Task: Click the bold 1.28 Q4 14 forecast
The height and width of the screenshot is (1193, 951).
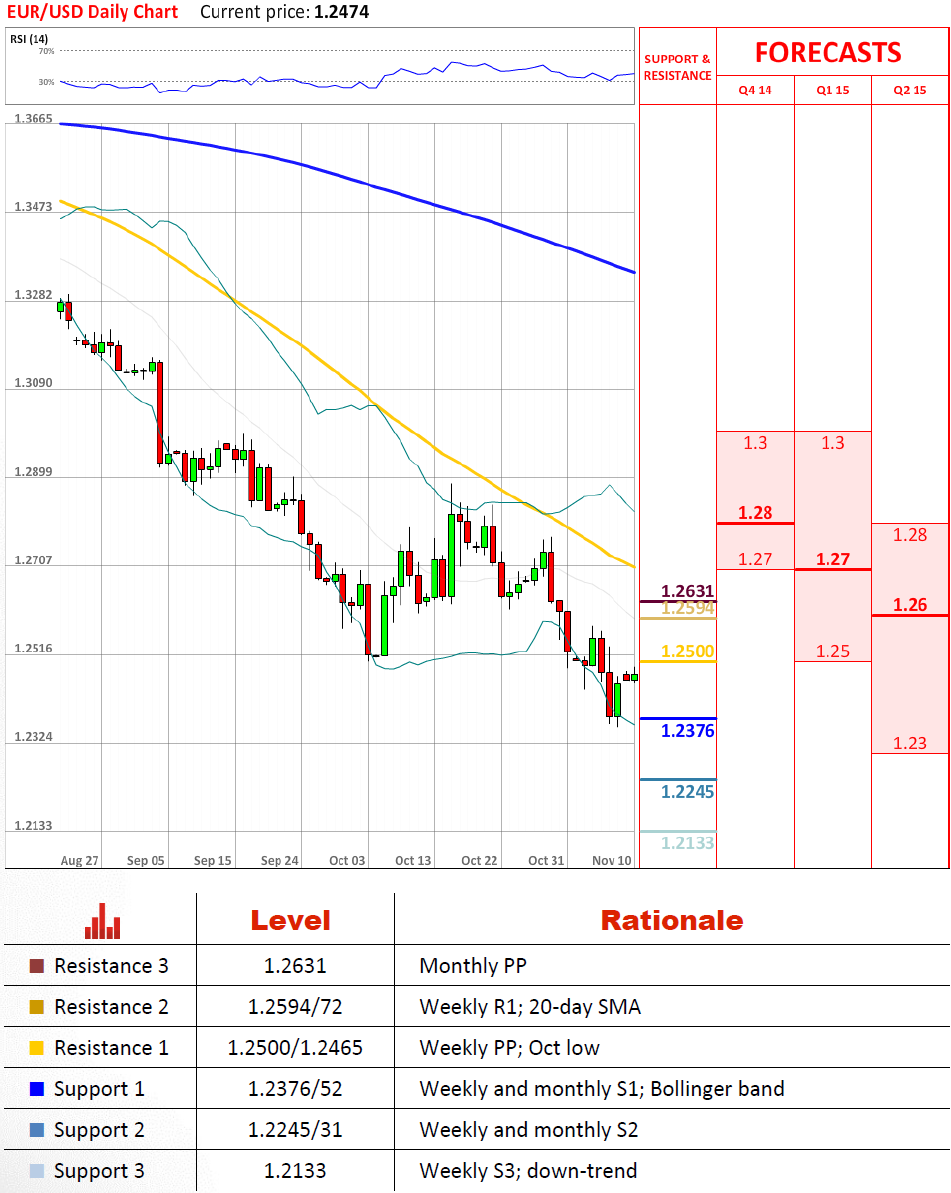Action: pyautogui.click(x=755, y=513)
